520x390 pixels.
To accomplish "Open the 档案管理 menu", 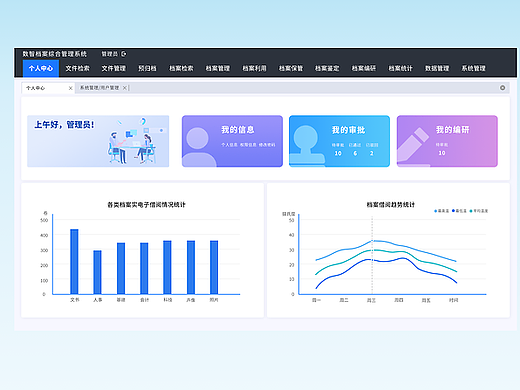I will 218,68.
